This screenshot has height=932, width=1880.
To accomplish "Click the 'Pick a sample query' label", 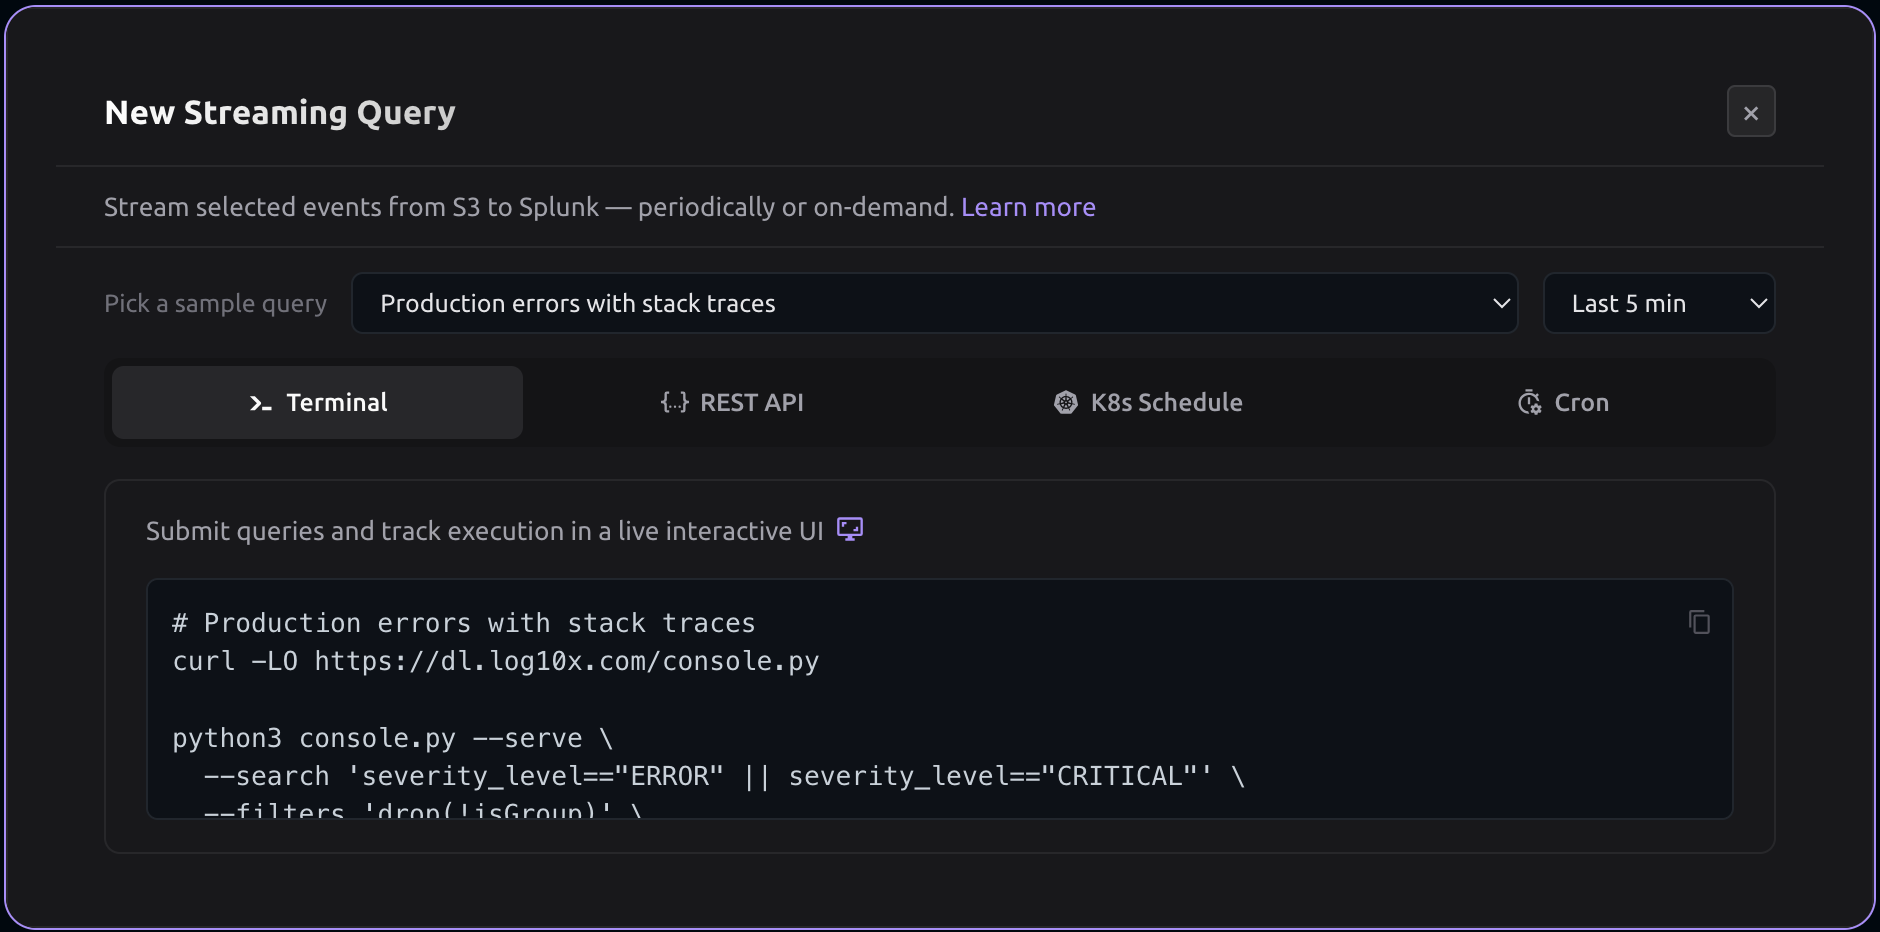I will (x=215, y=303).
